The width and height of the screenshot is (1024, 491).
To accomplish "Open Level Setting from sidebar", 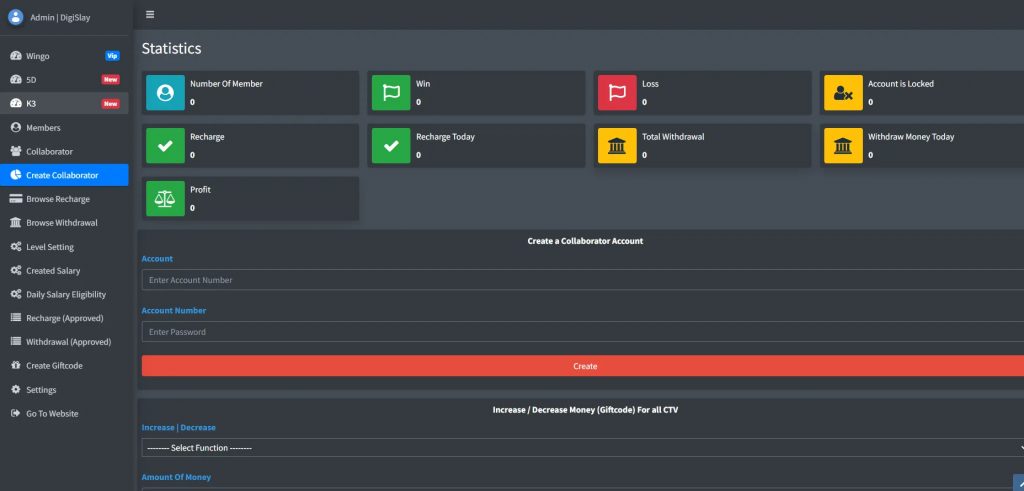I will (x=49, y=247).
